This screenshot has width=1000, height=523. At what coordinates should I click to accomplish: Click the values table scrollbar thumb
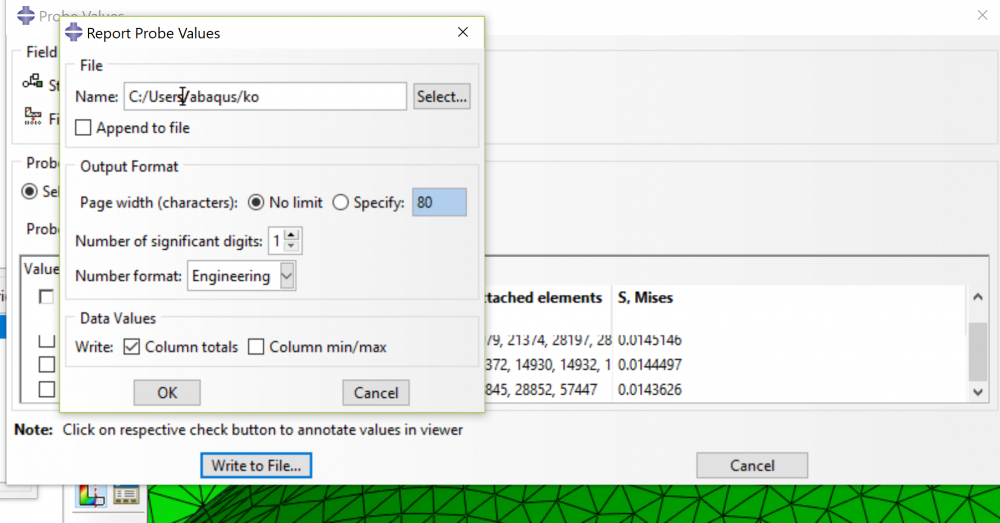[x=978, y=351]
